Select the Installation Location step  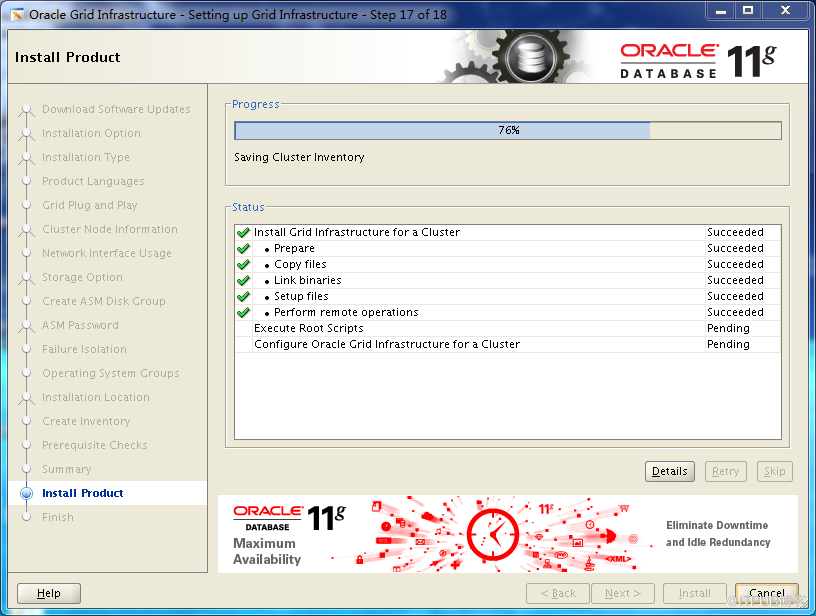click(96, 397)
